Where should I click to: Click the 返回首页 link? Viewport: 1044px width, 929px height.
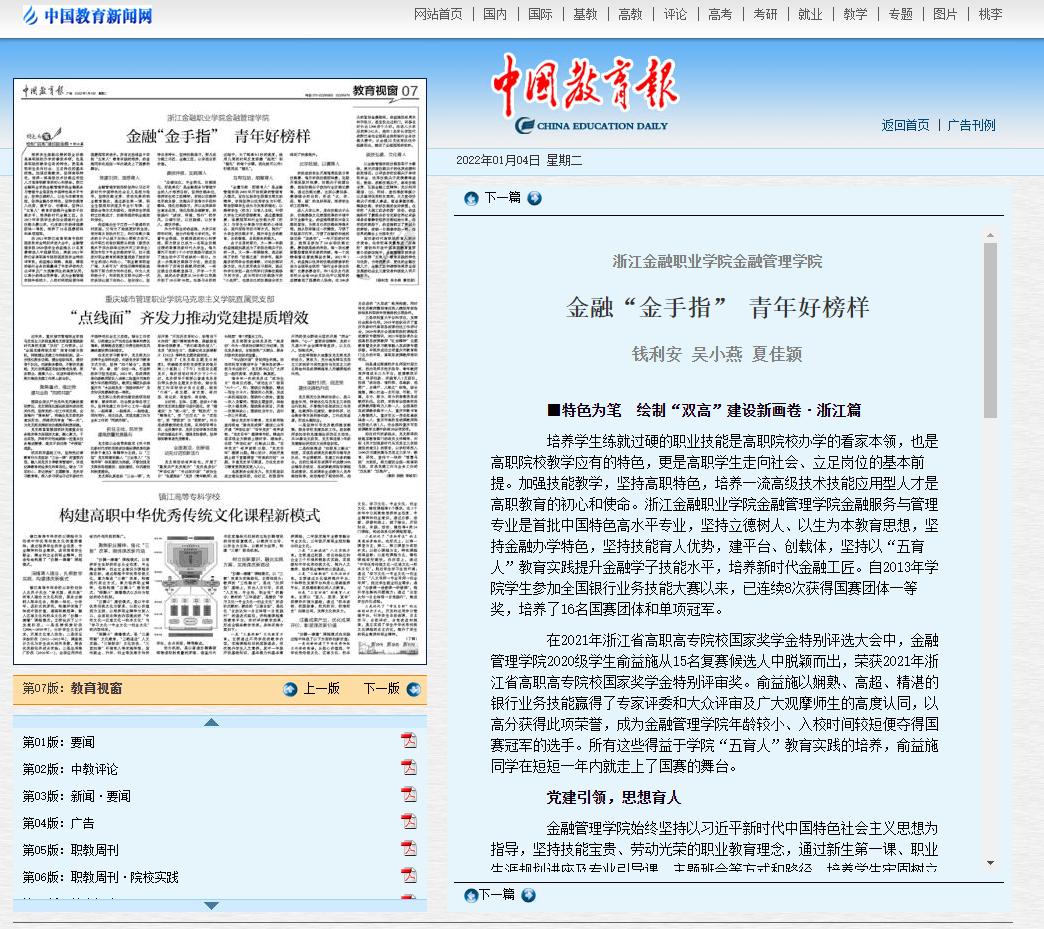(906, 125)
